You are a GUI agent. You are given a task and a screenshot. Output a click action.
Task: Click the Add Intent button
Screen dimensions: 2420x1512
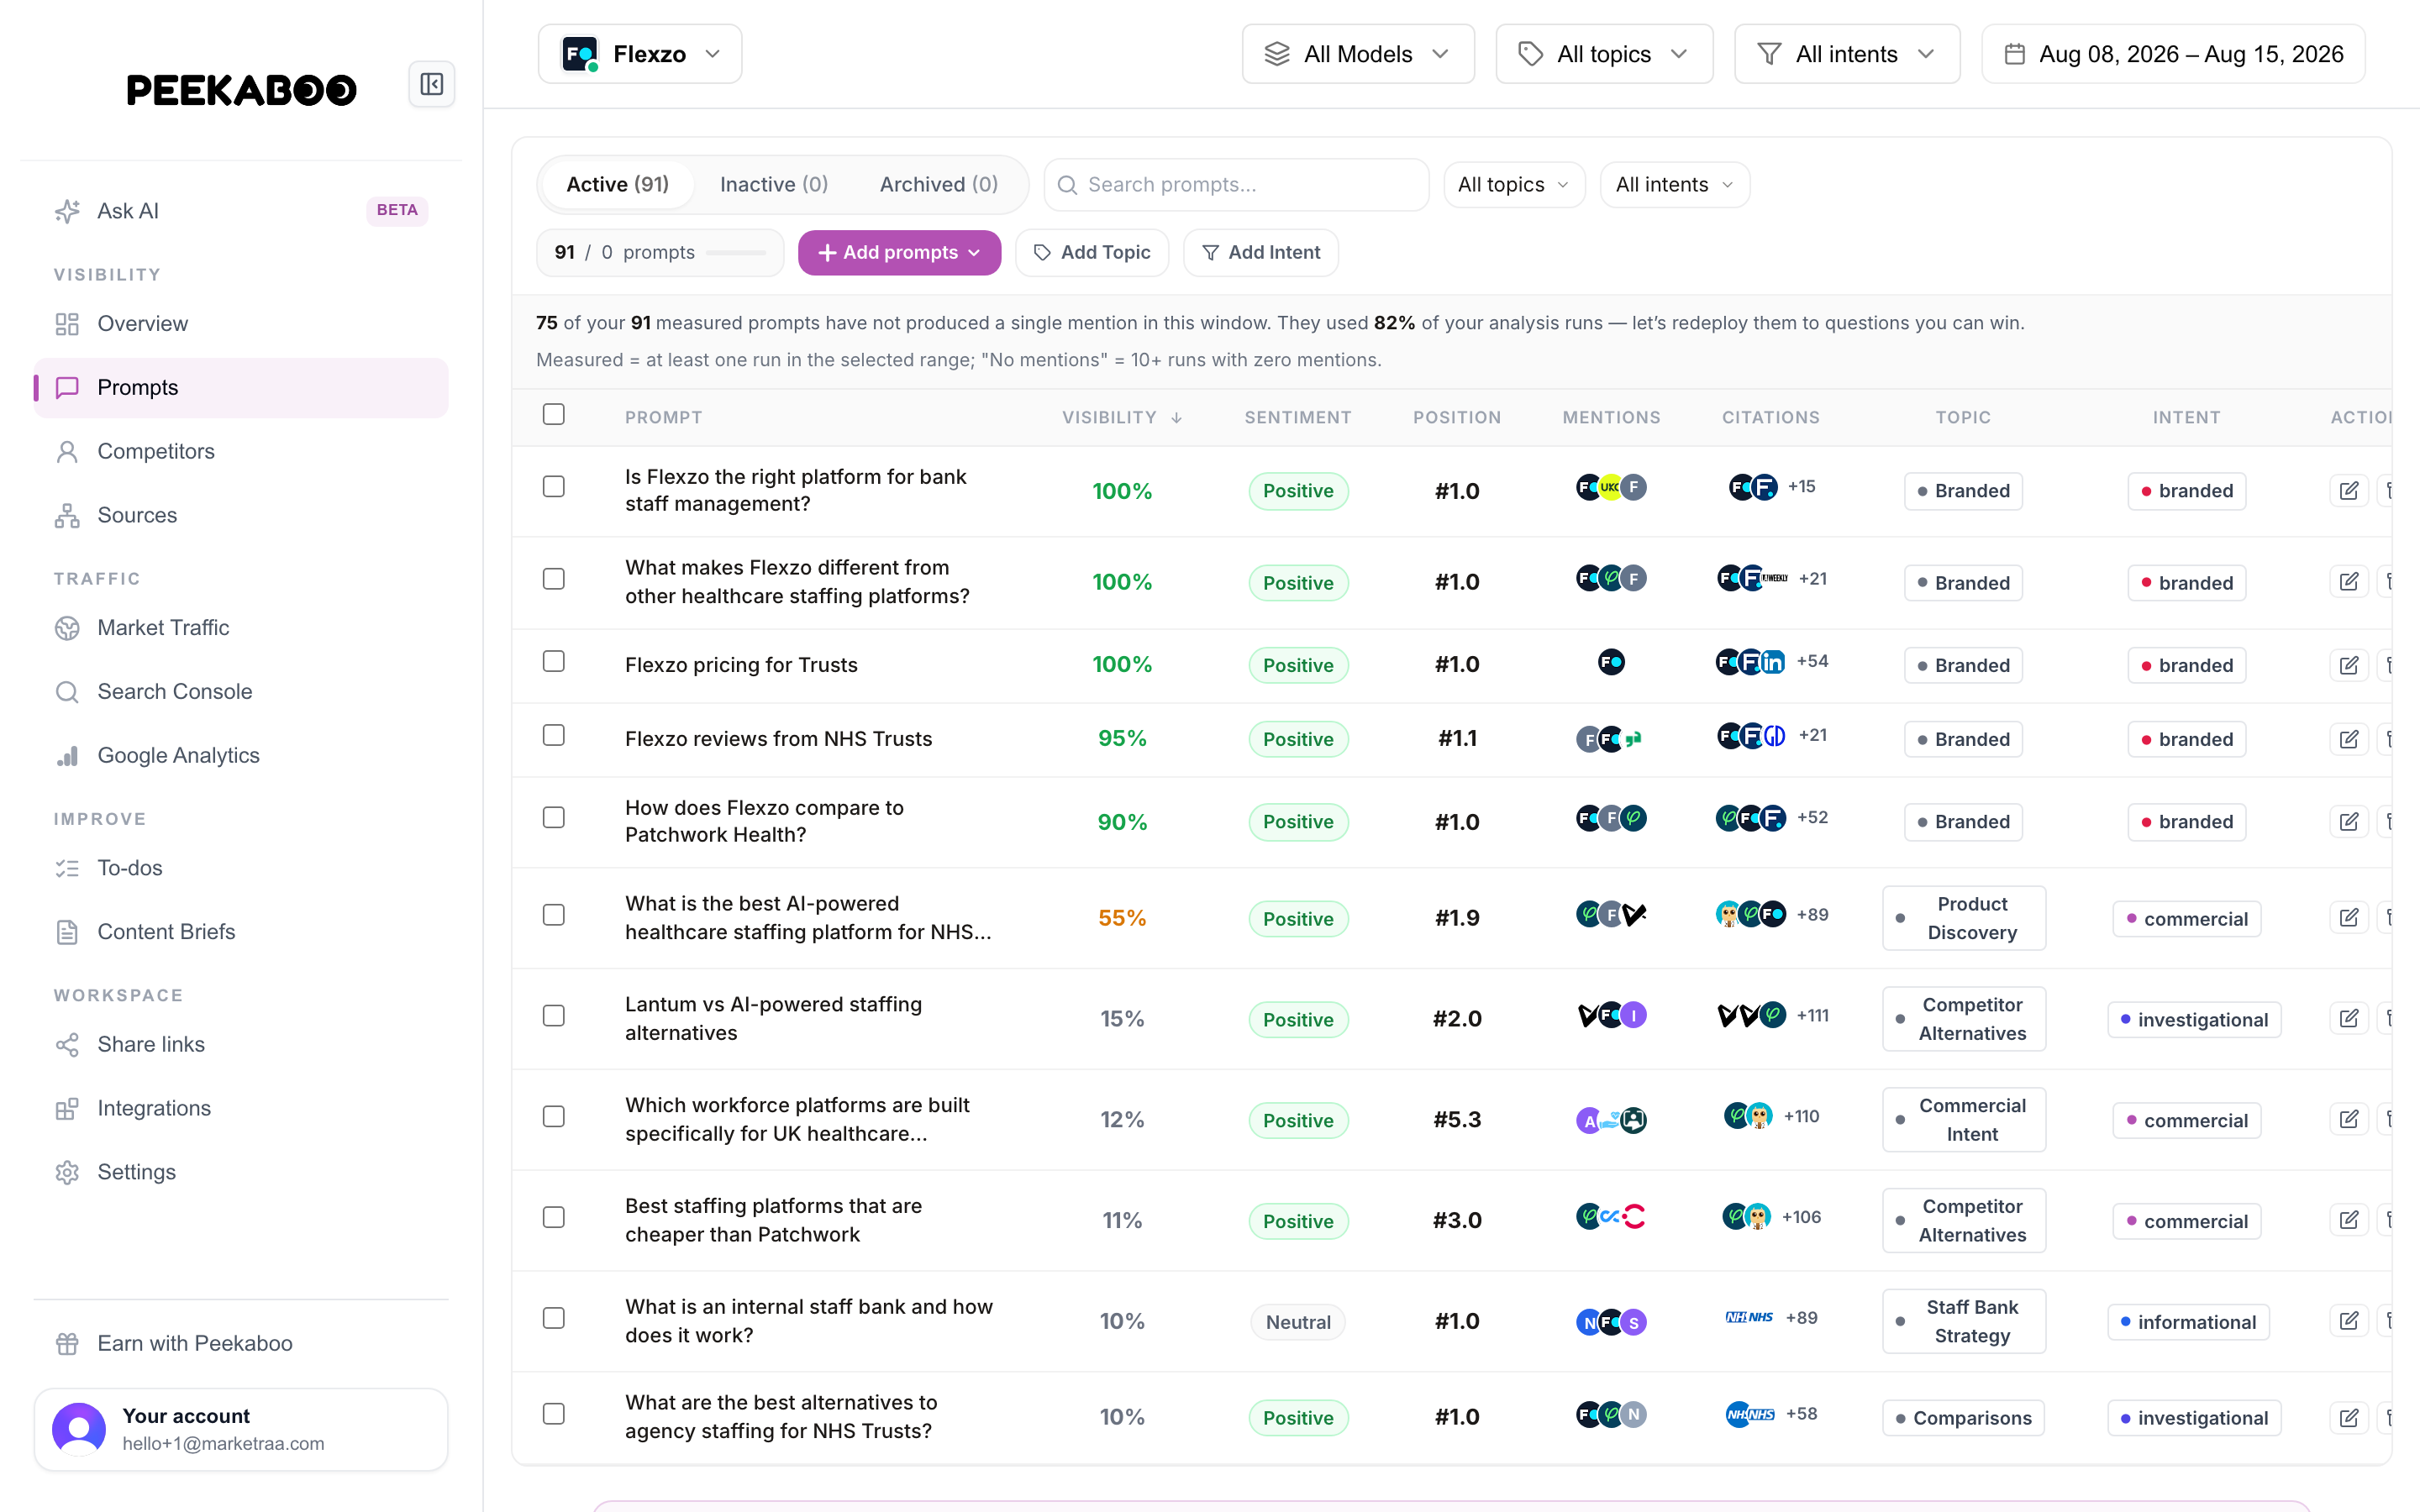1261,253
